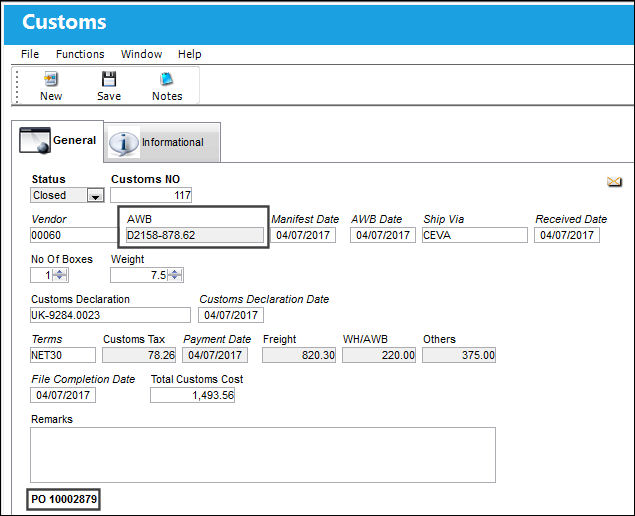The image size is (635, 516).
Task: Open the Functions menu
Action: click(x=80, y=54)
